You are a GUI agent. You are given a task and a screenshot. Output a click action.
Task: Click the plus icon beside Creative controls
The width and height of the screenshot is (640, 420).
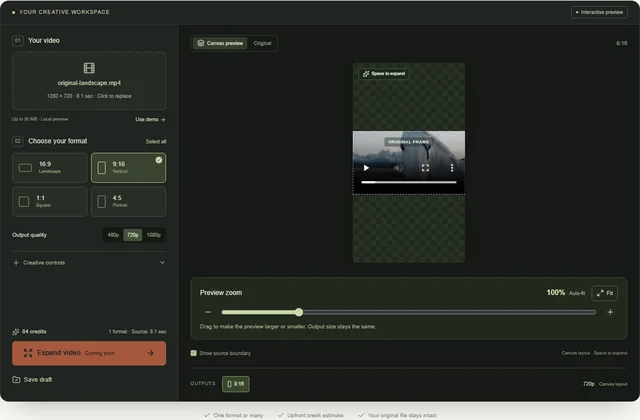click(16, 263)
